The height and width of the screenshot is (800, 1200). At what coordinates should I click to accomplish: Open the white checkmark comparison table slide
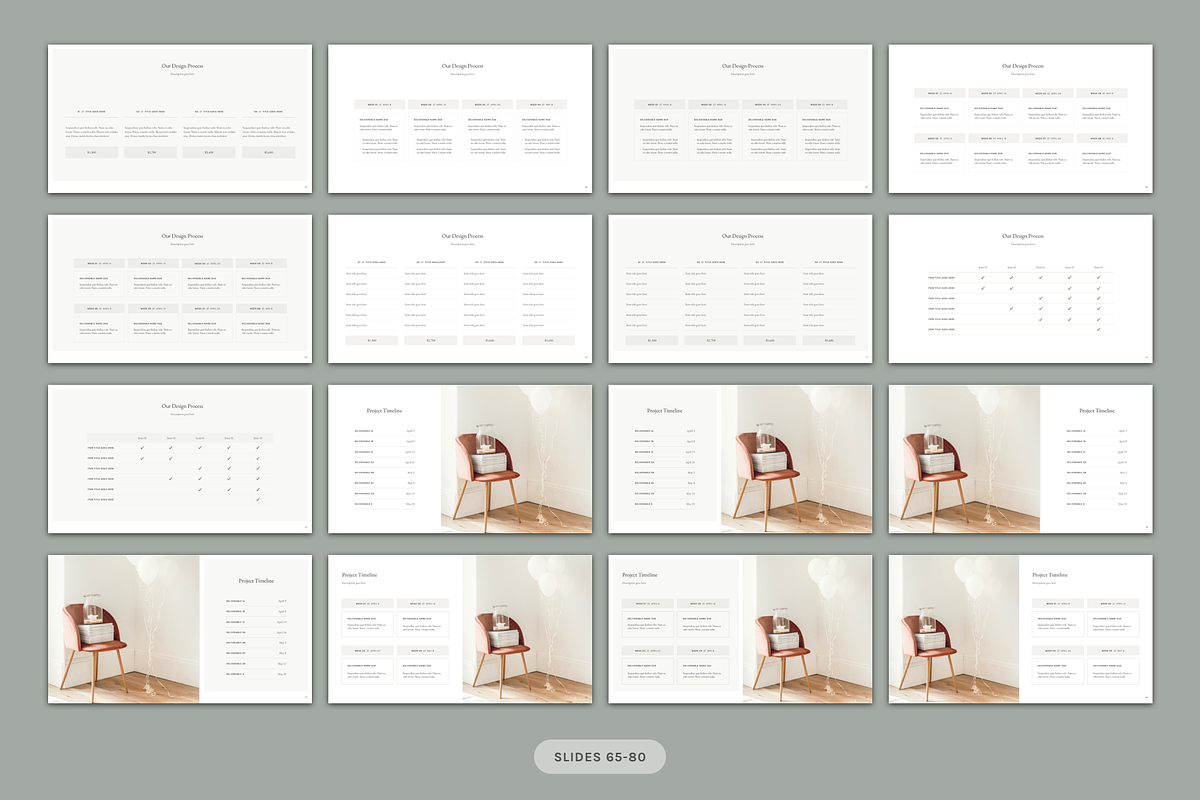point(1020,289)
